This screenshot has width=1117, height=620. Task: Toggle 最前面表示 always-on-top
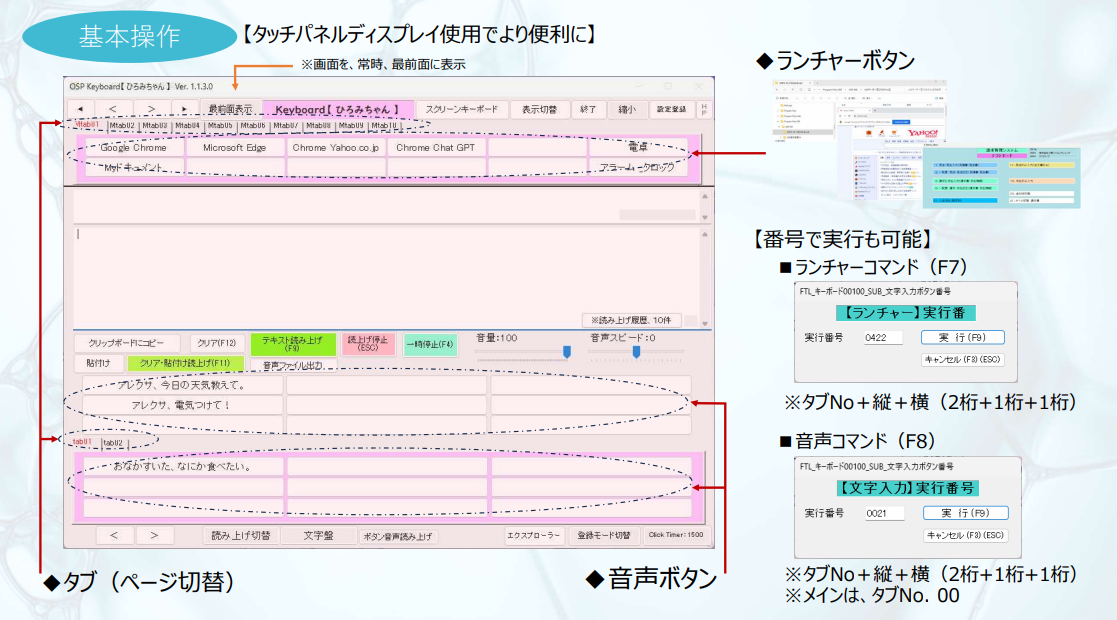230,109
